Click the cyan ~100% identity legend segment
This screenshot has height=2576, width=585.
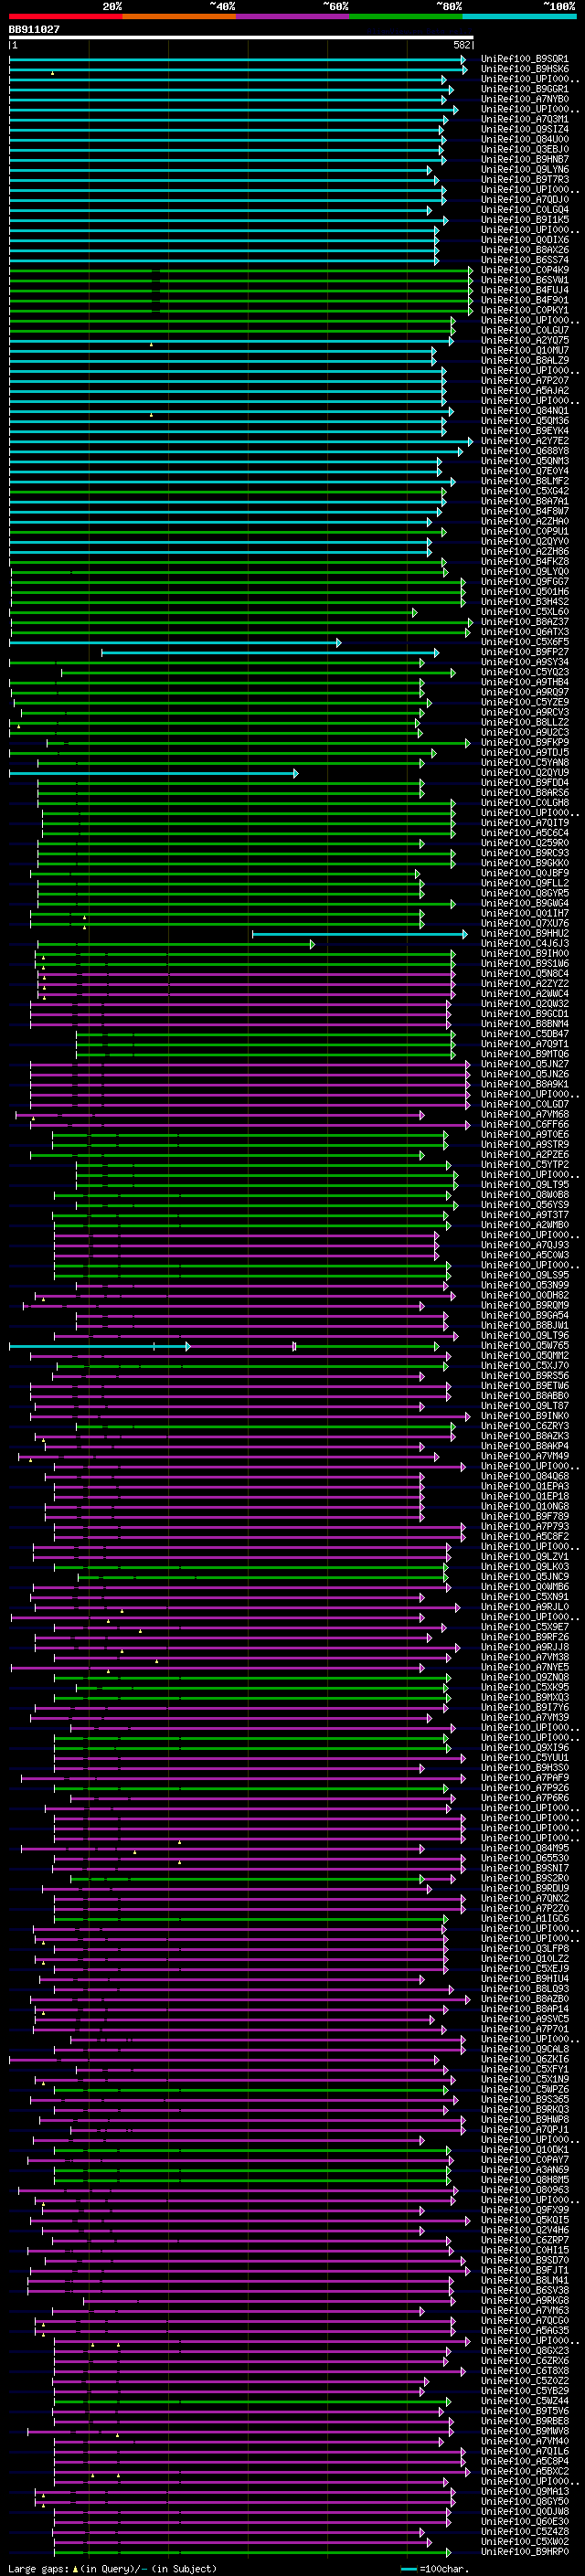(519, 16)
